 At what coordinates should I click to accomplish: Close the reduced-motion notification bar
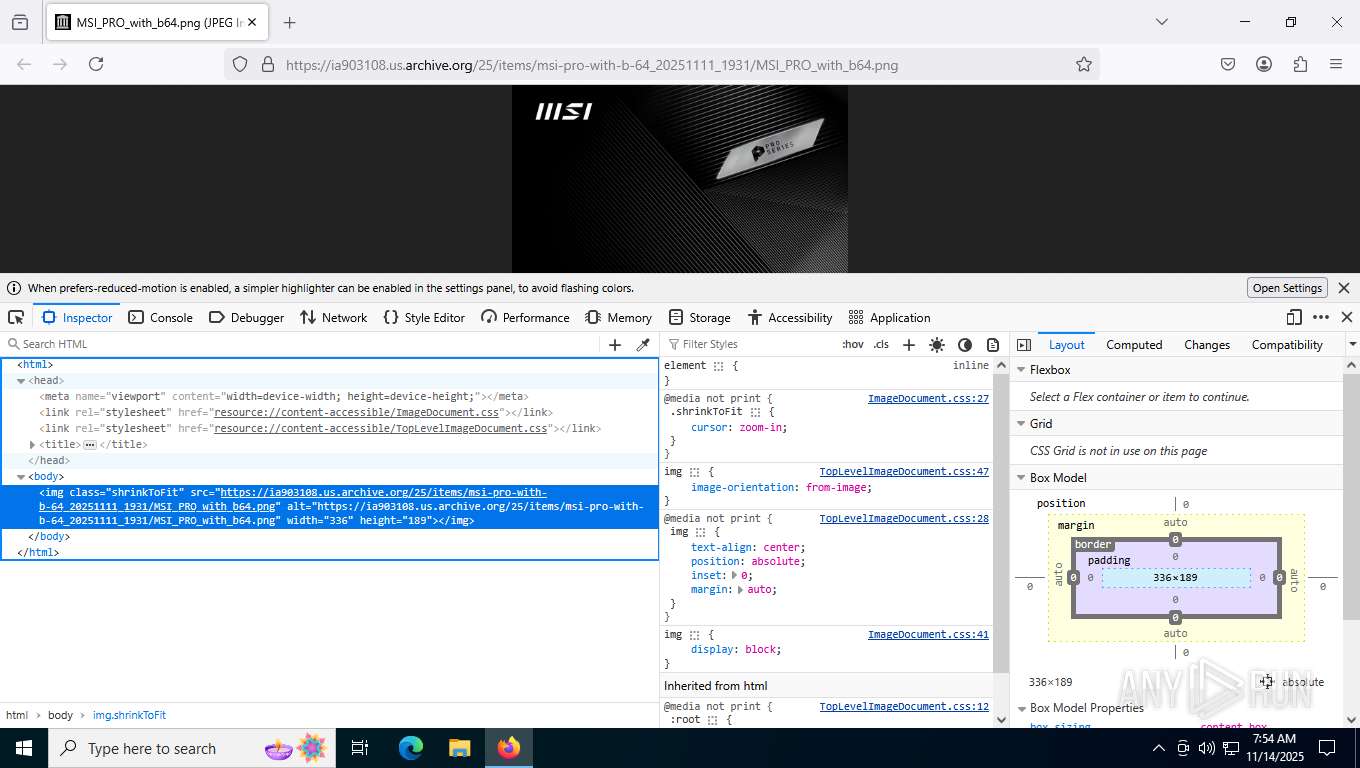pyautogui.click(x=1344, y=288)
